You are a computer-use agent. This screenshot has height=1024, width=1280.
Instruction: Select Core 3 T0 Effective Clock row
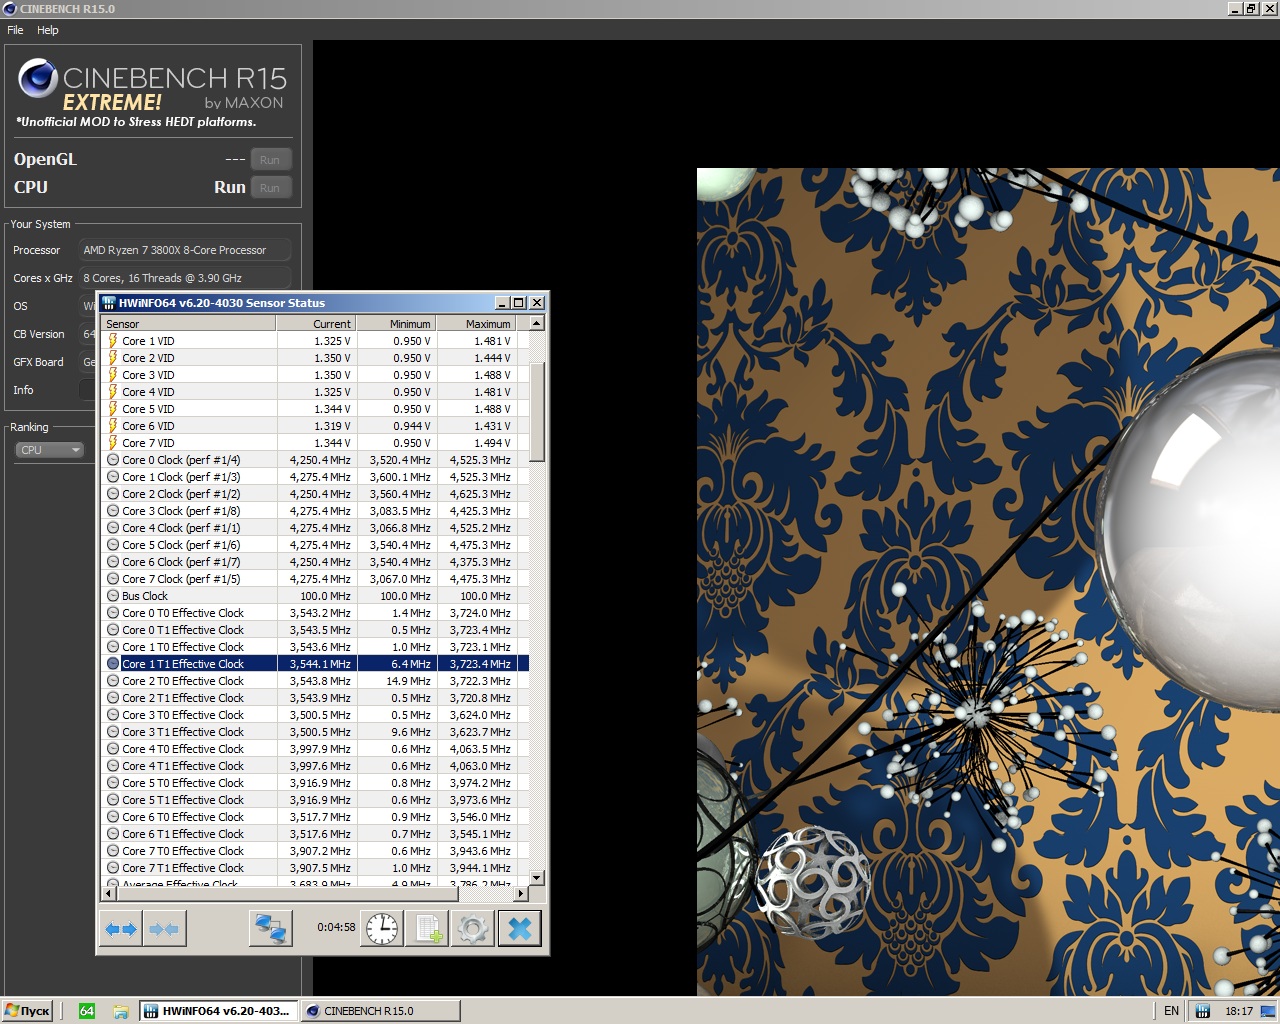click(316, 715)
